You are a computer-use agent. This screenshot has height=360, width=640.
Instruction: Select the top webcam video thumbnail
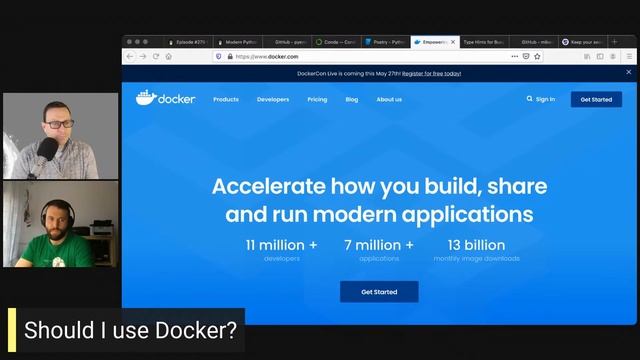[60, 136]
